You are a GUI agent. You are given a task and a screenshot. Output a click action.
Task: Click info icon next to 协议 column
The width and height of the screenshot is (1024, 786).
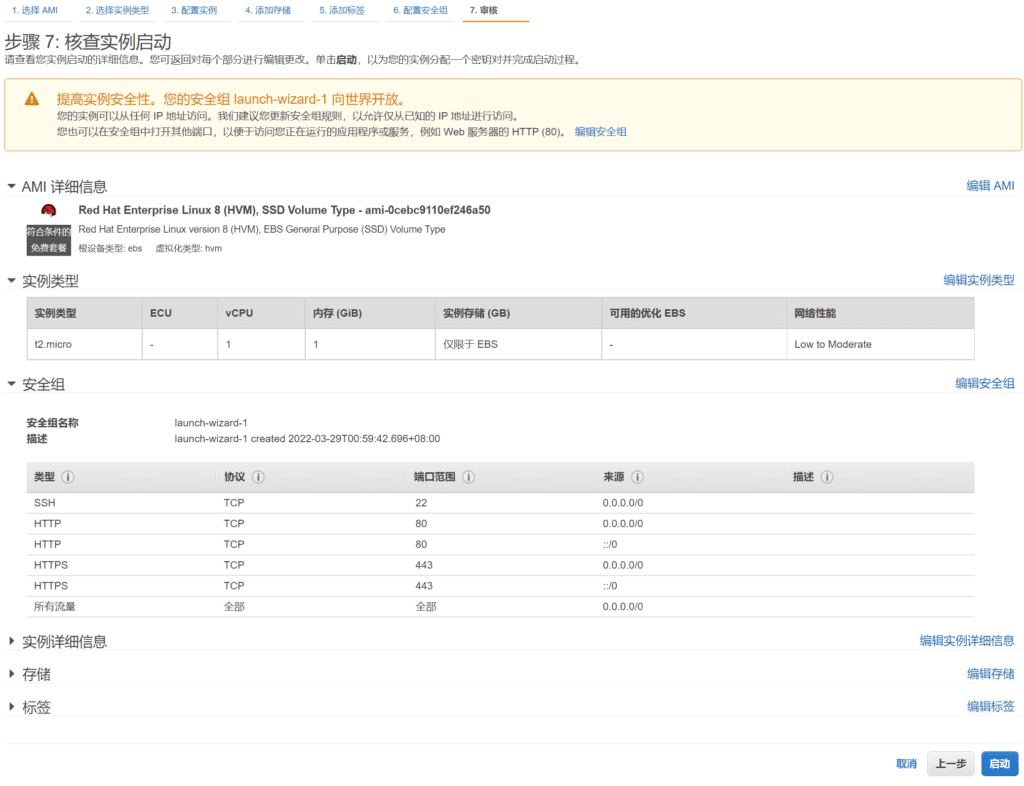click(258, 477)
